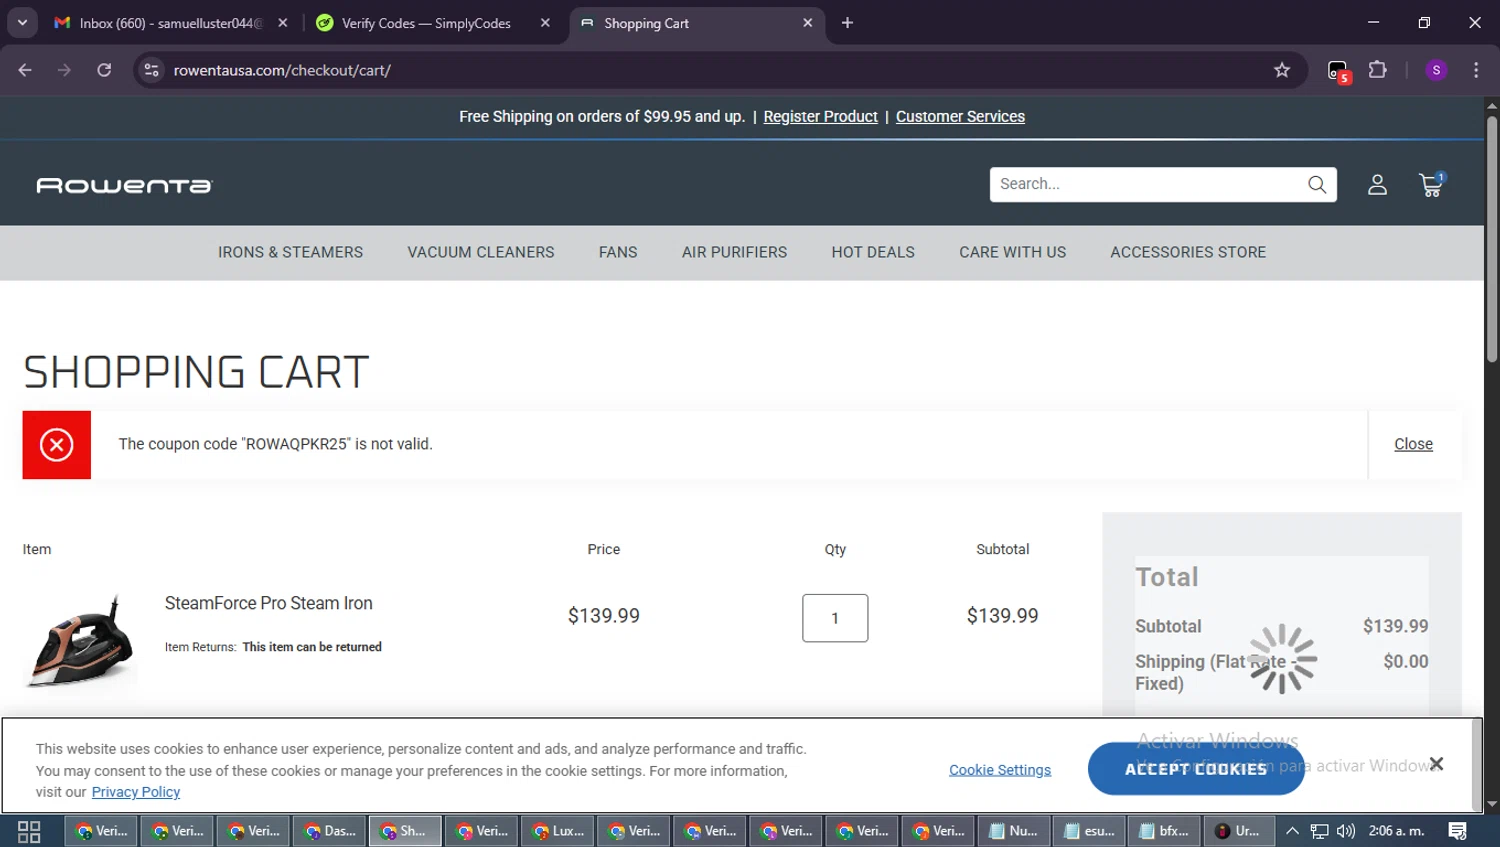This screenshot has height=847, width=1500.
Task: Open the Privacy Policy link
Action: click(x=136, y=792)
